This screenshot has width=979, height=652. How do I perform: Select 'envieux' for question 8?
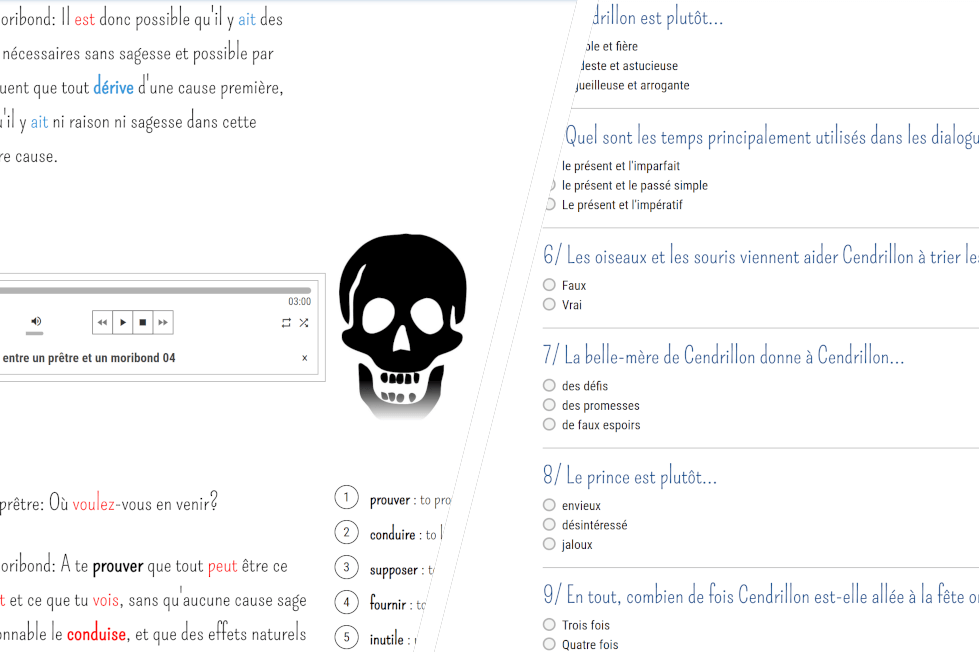tap(549, 505)
